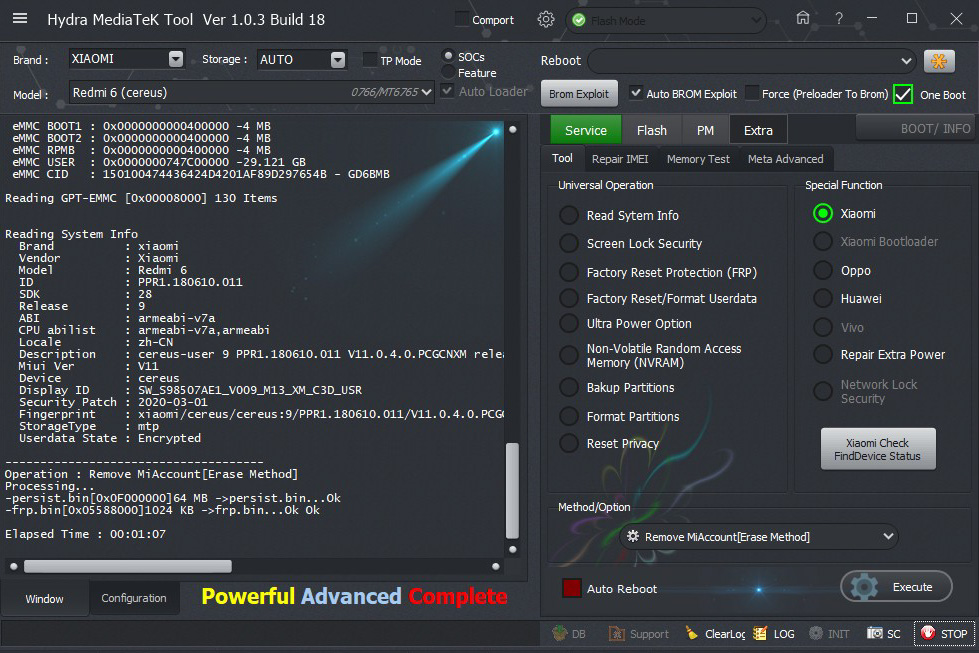
Task: Click the Execute button
Action: point(896,587)
